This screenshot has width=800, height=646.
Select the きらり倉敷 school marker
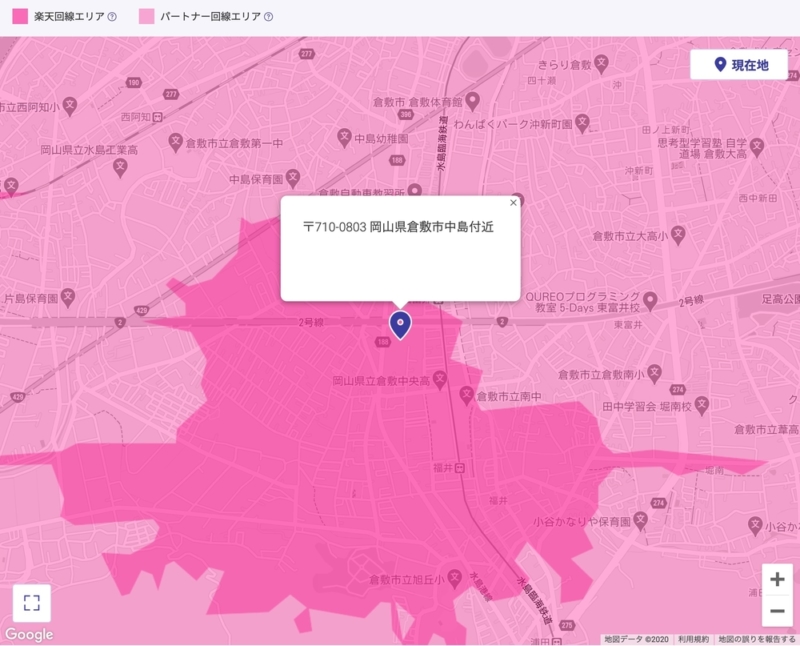(x=602, y=64)
